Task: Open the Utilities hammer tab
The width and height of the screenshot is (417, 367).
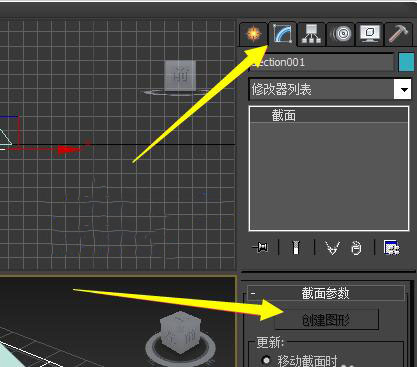Action: [x=398, y=34]
